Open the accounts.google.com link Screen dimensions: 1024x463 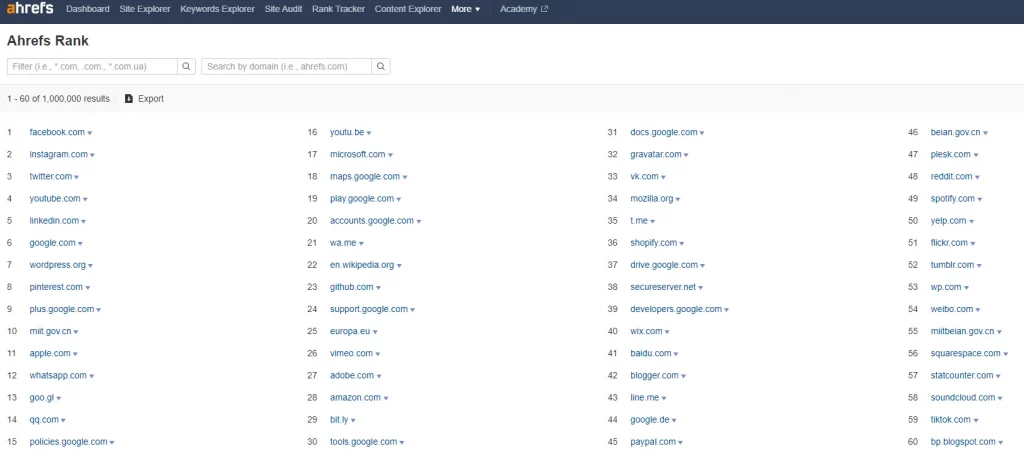(372, 221)
